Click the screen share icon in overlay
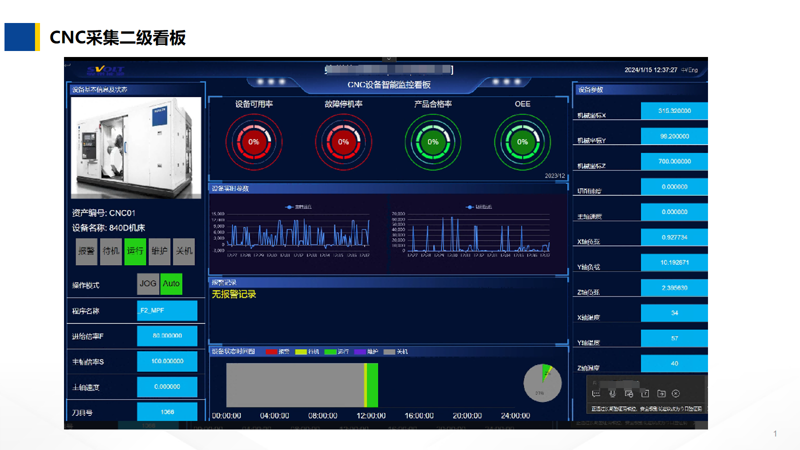This screenshot has height=450, width=800. [628, 394]
